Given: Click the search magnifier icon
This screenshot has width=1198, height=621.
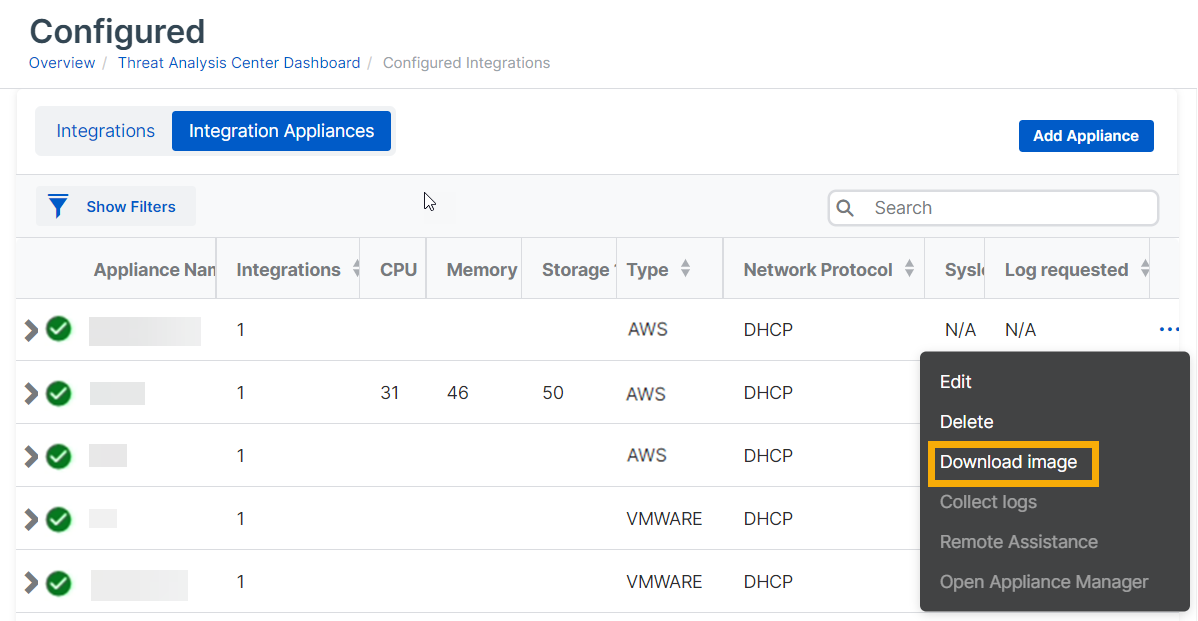Looking at the screenshot, I should pos(846,208).
